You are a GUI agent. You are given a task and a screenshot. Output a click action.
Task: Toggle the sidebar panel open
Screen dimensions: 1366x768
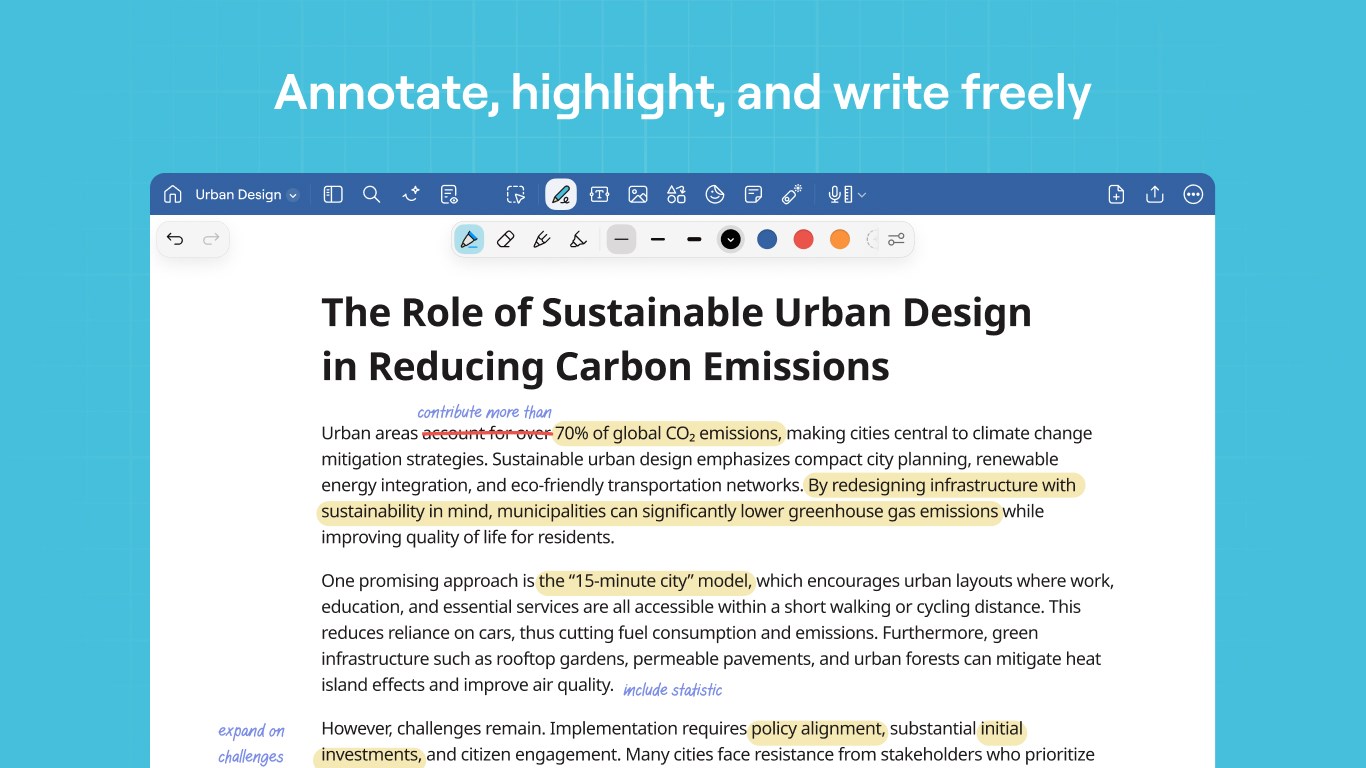(333, 194)
